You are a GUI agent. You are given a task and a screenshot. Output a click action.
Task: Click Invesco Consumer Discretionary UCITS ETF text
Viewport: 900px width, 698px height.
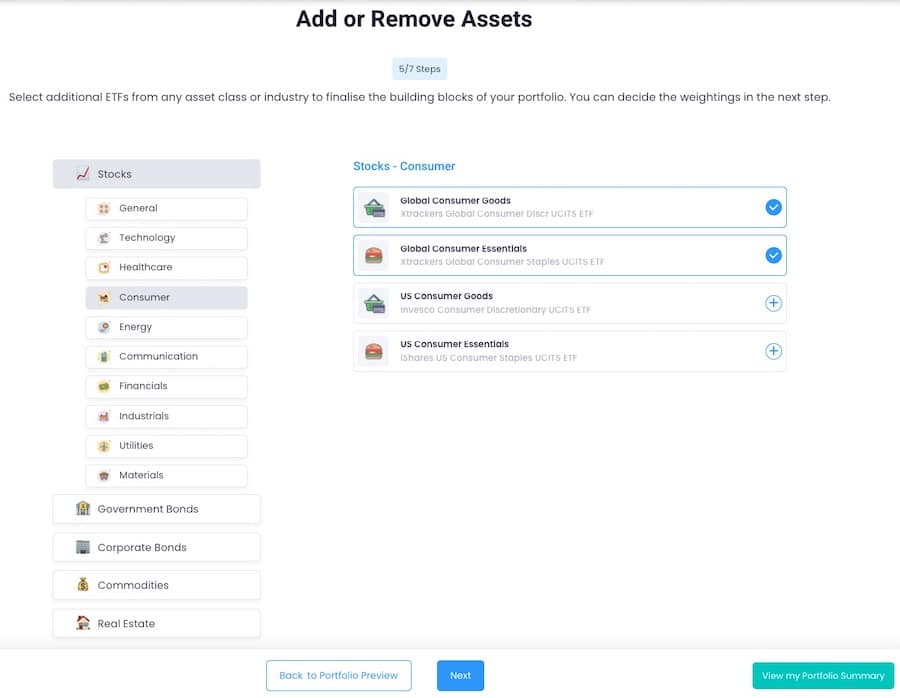(495, 310)
